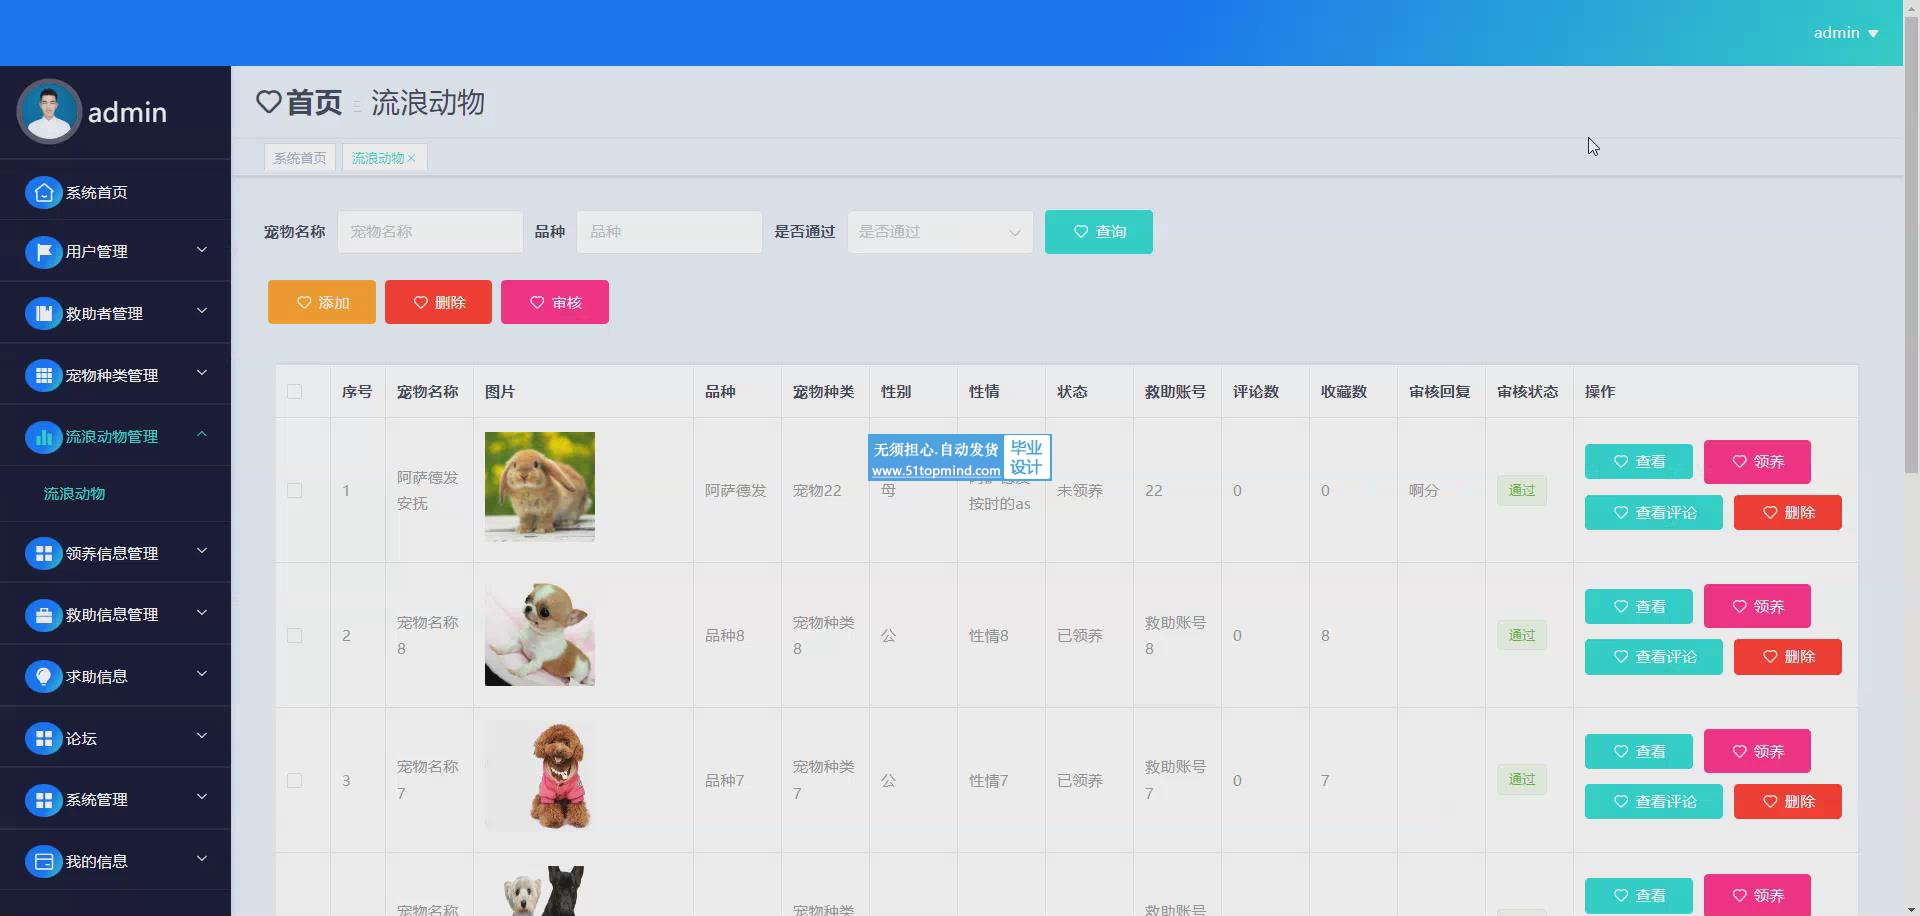Open 流浪动物 submenu item in sidebar
Viewport: 1920px width, 916px height.
[x=74, y=494]
